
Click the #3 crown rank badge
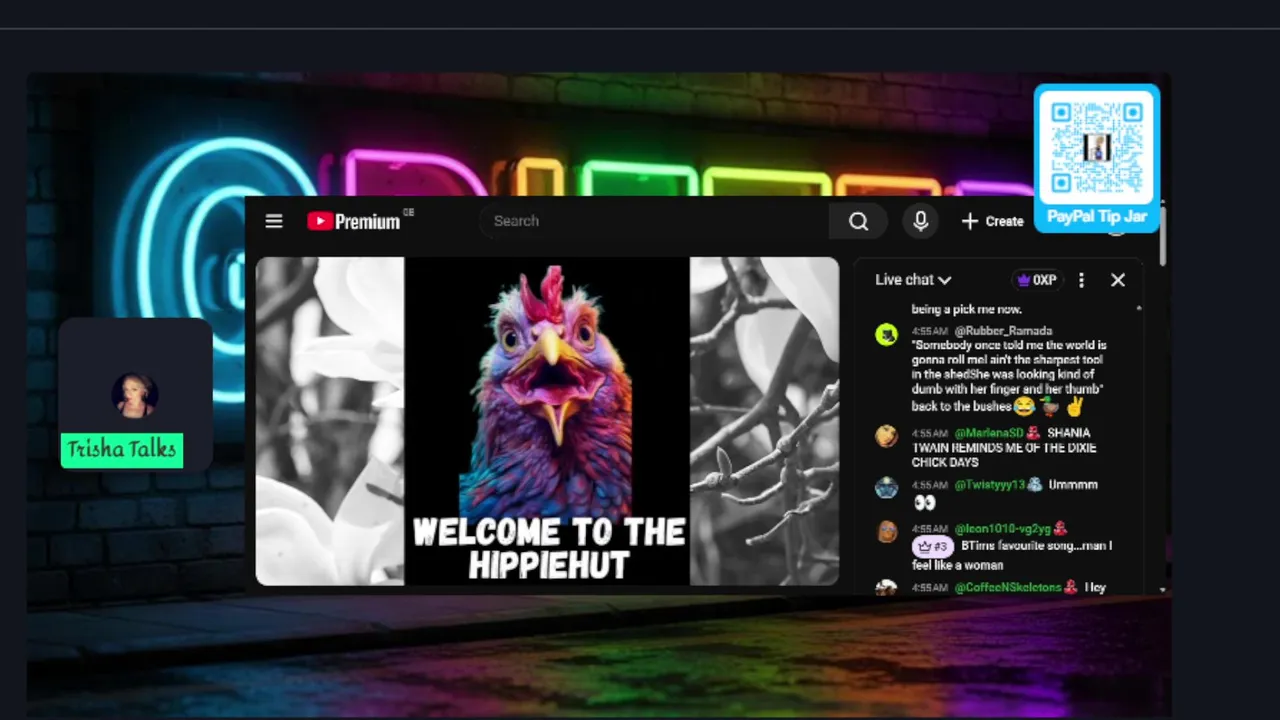pyautogui.click(x=933, y=547)
